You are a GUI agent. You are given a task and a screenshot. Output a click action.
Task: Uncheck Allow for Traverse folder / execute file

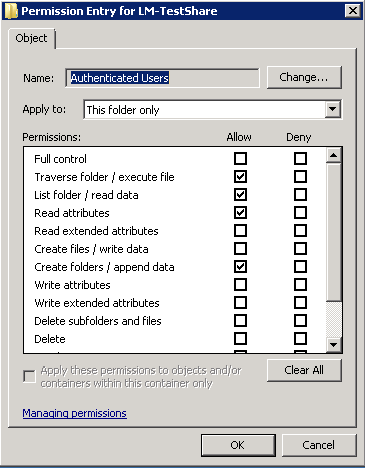[x=240, y=176]
